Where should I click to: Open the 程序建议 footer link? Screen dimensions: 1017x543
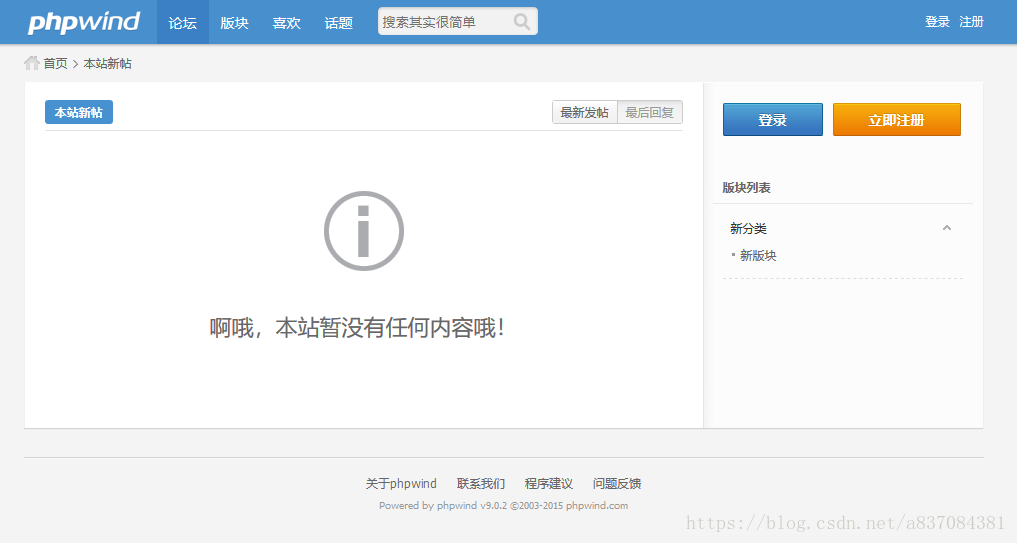pyautogui.click(x=549, y=483)
